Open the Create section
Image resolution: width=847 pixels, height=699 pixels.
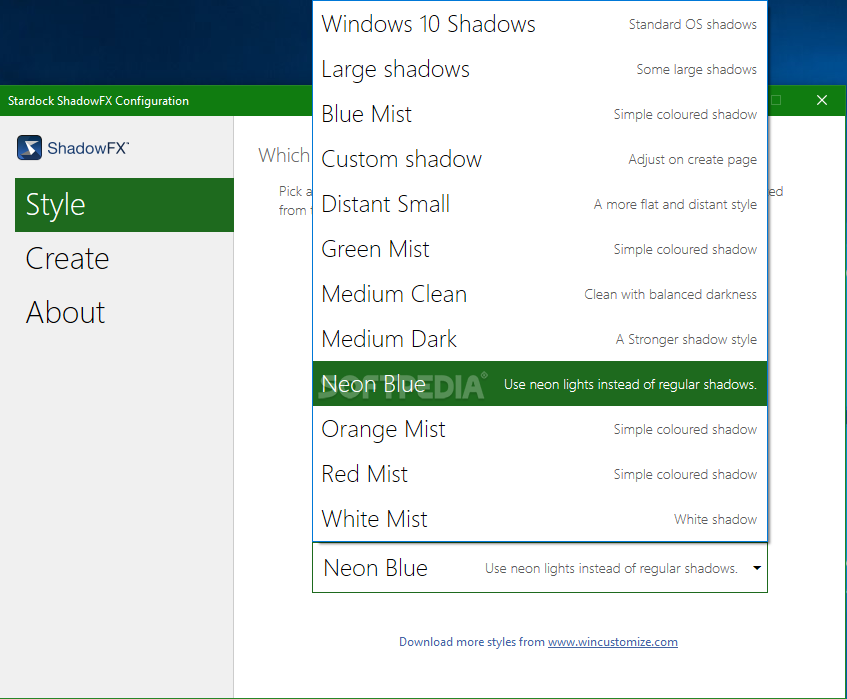pos(124,258)
